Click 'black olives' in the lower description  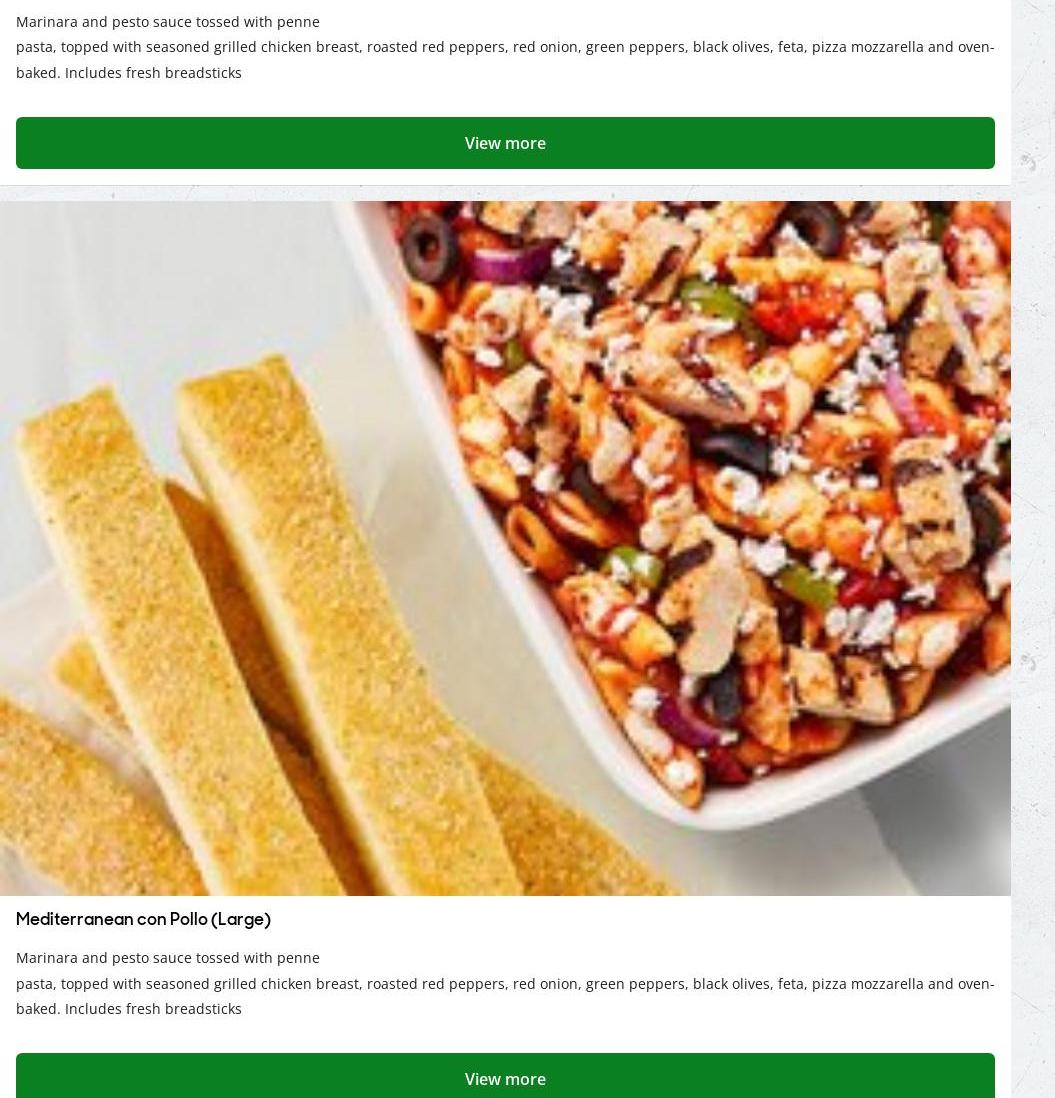[x=732, y=984]
